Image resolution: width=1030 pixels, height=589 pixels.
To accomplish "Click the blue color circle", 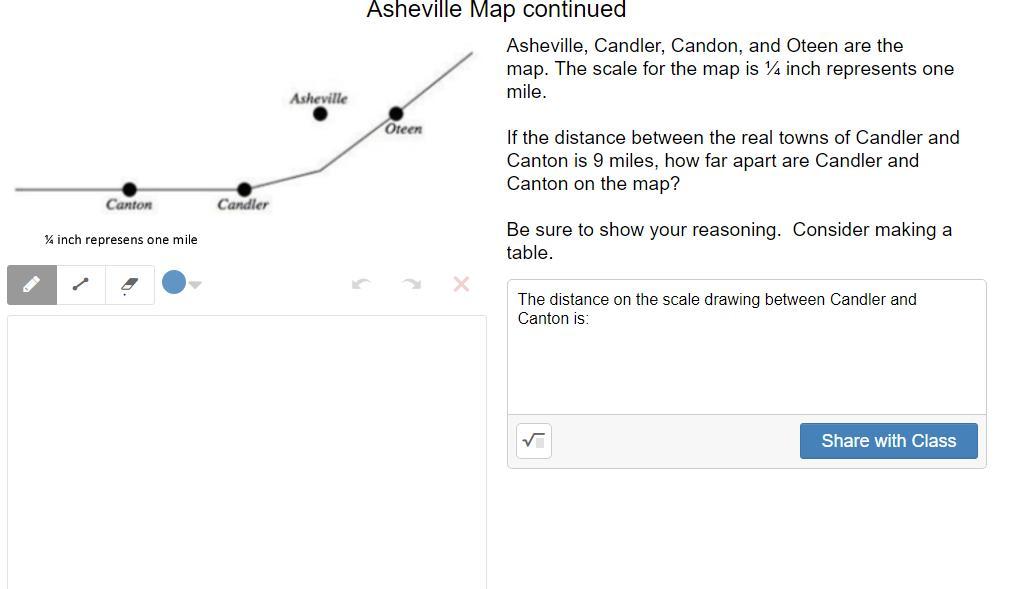I will point(174,283).
